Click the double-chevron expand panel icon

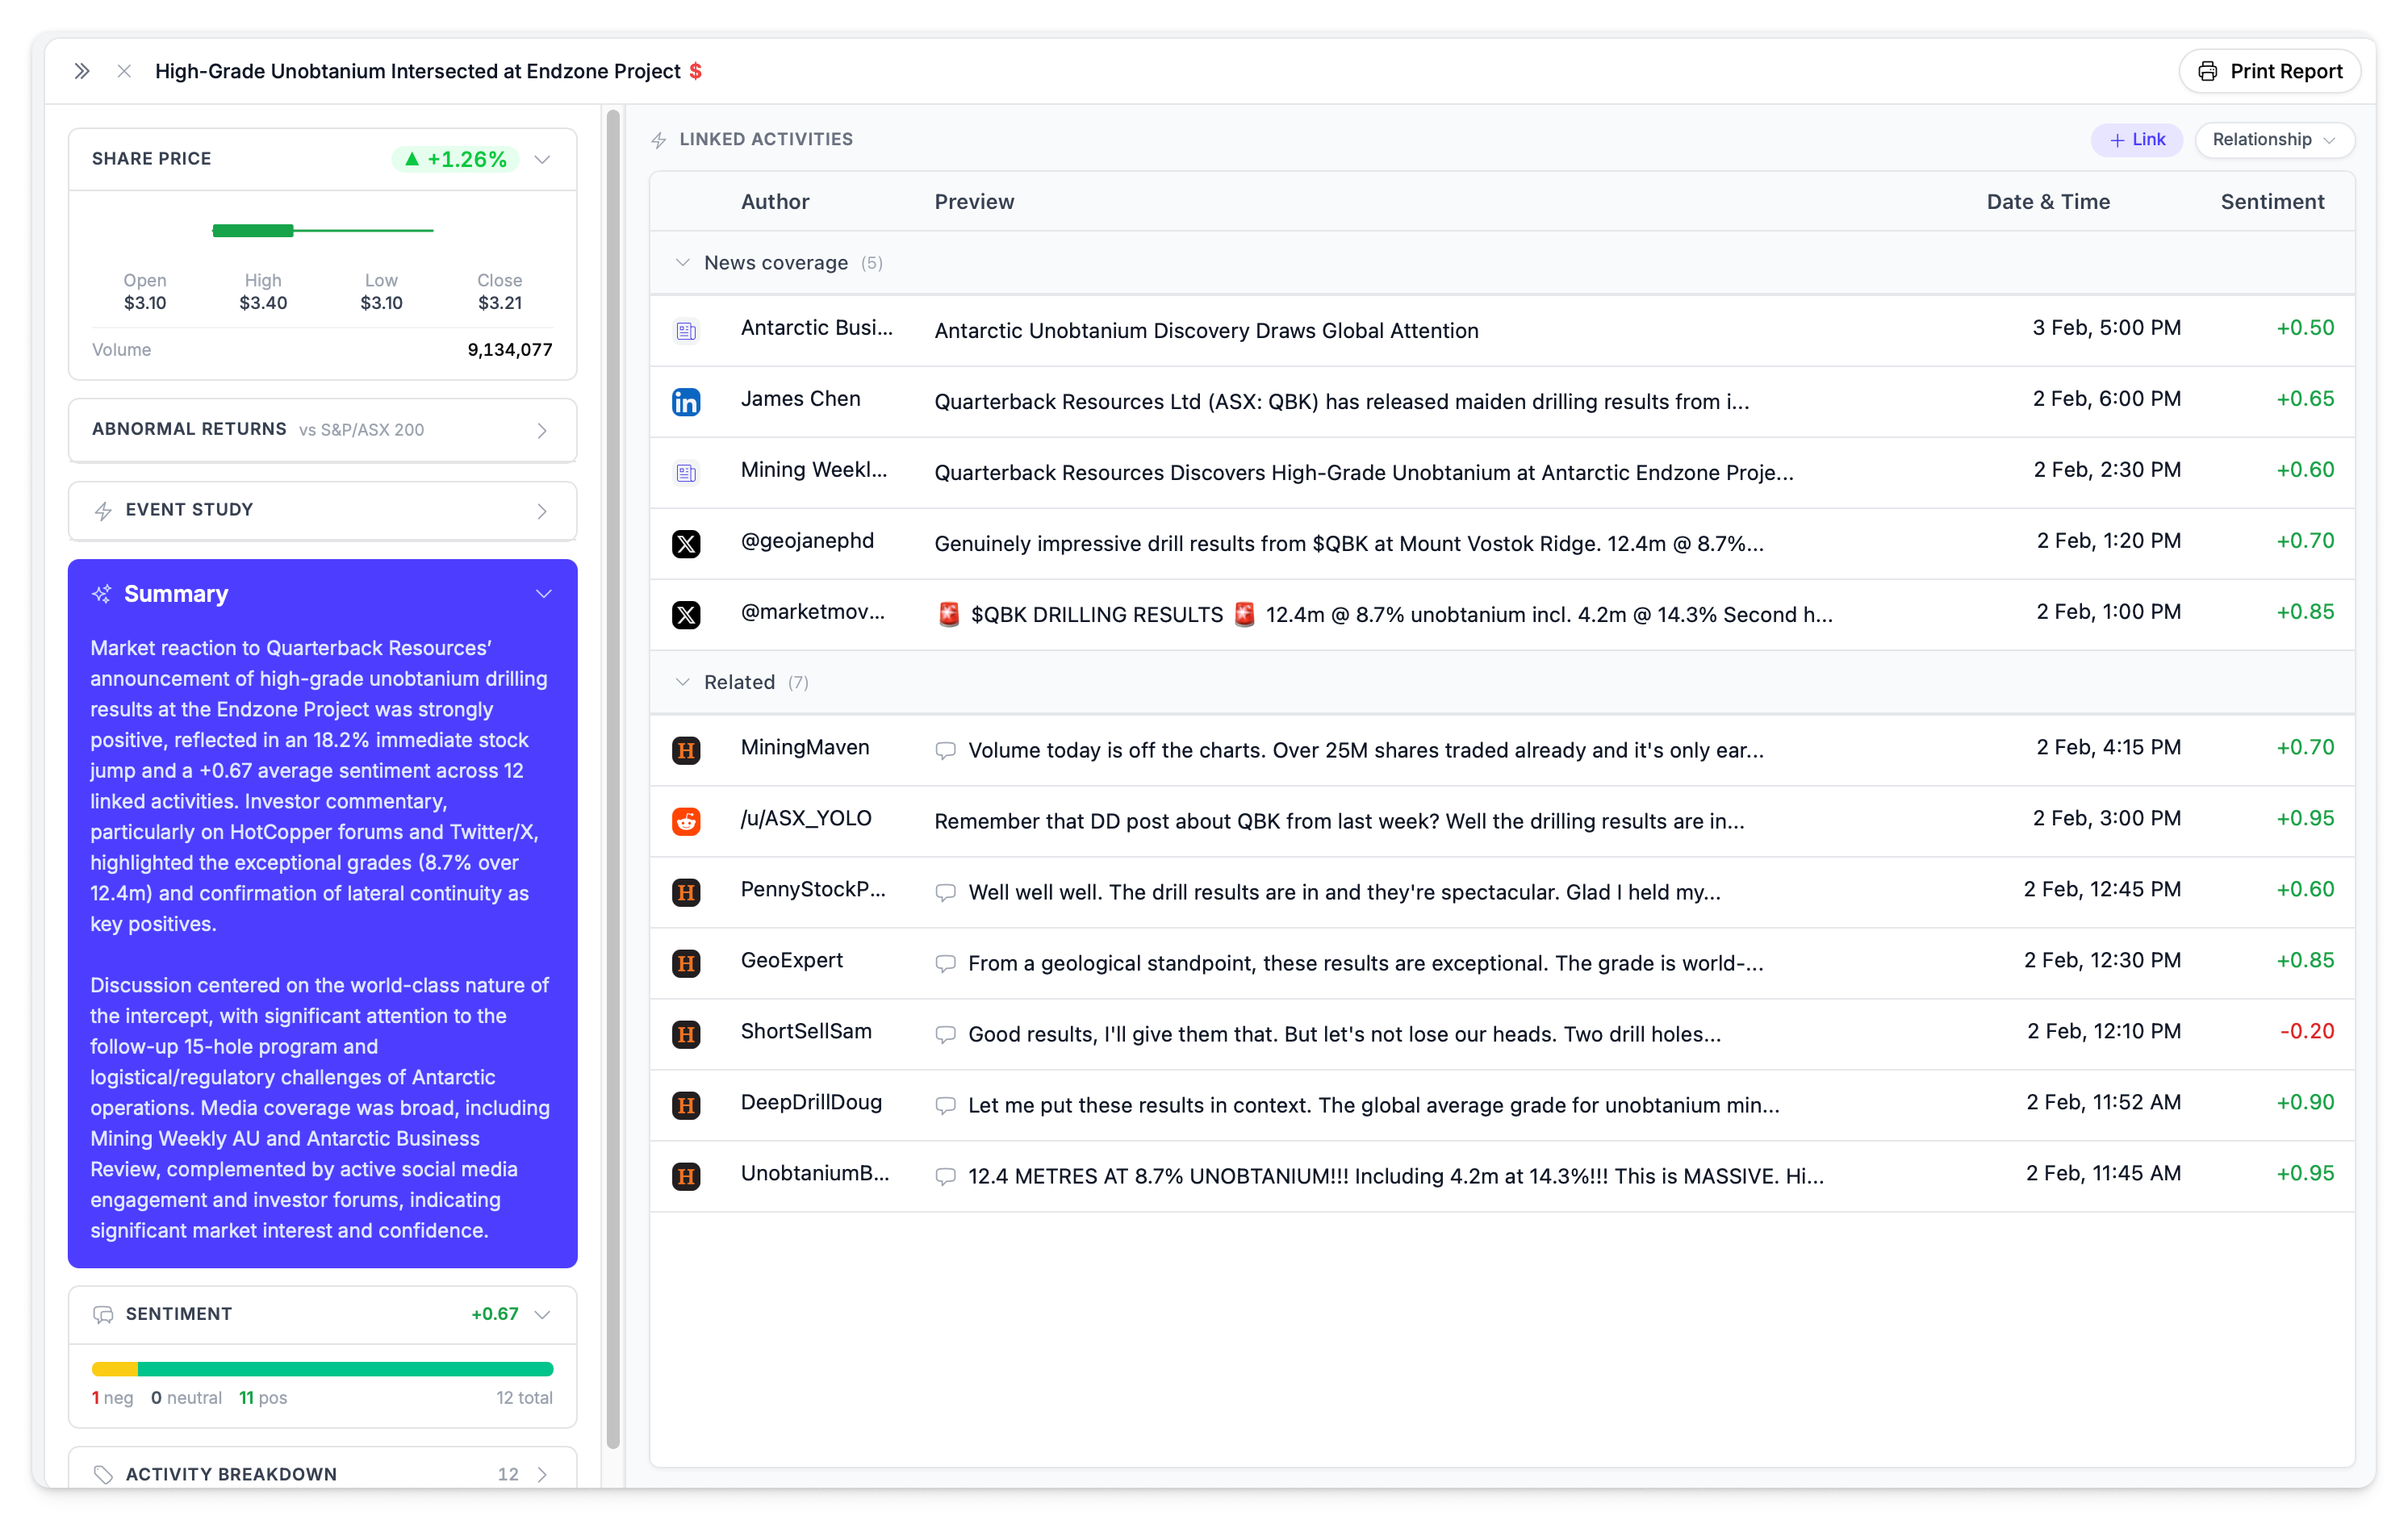[x=82, y=71]
